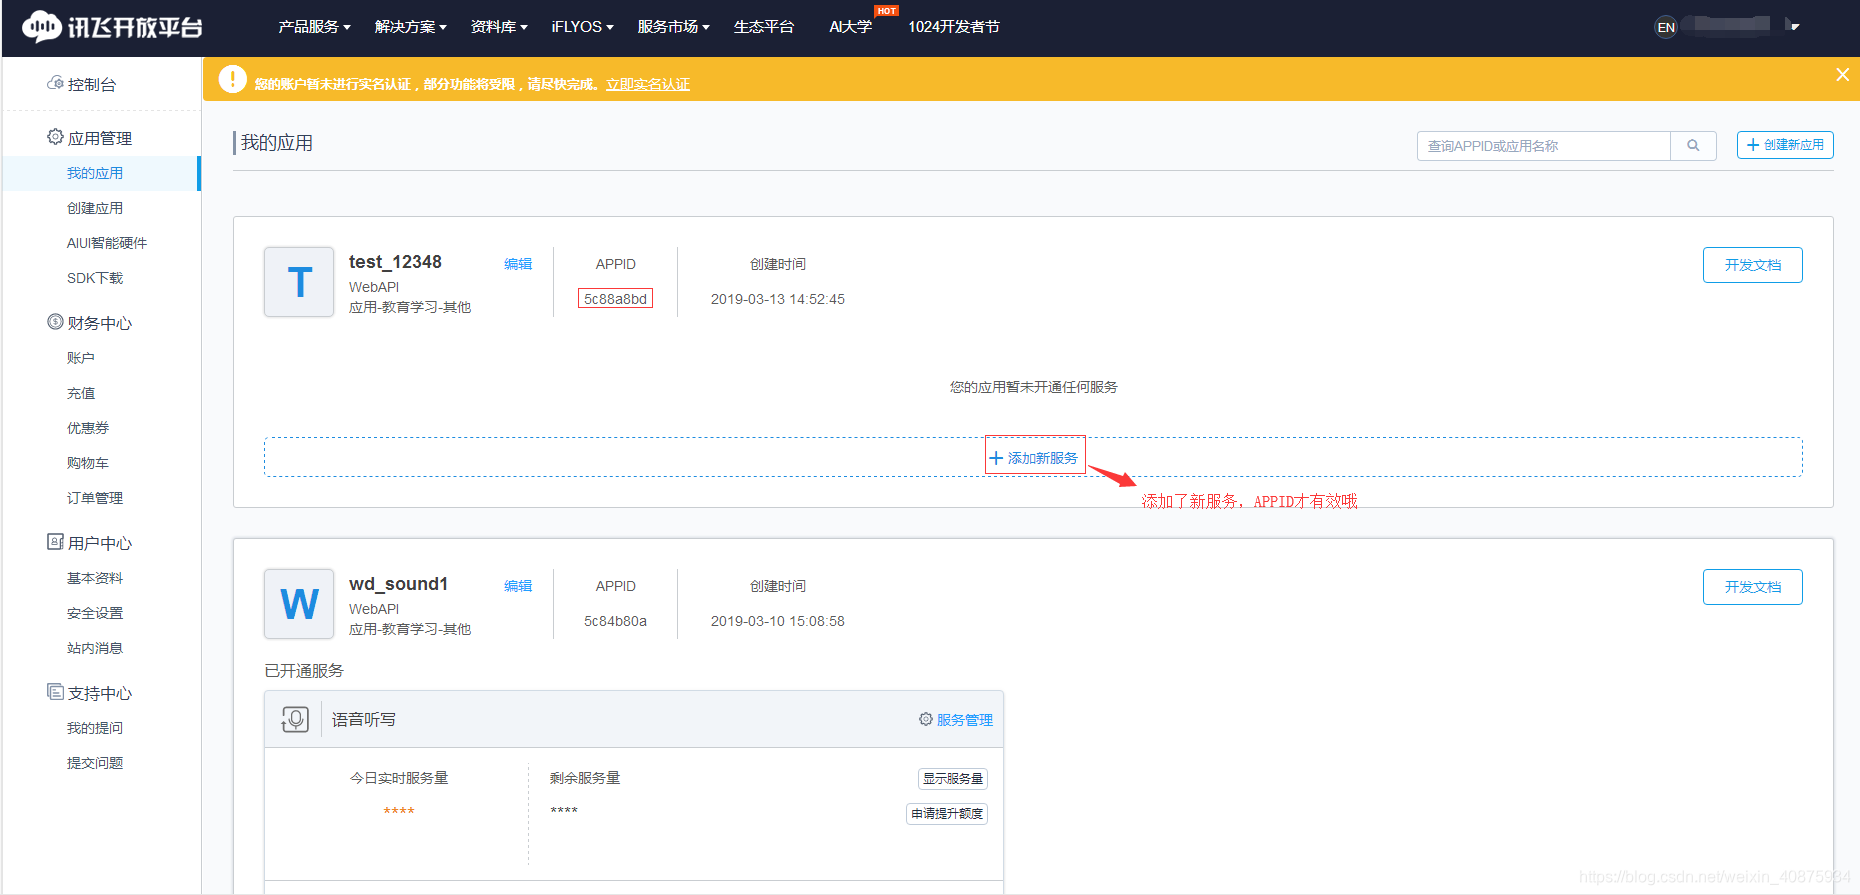Click the 创建新应用 button

[1785, 145]
